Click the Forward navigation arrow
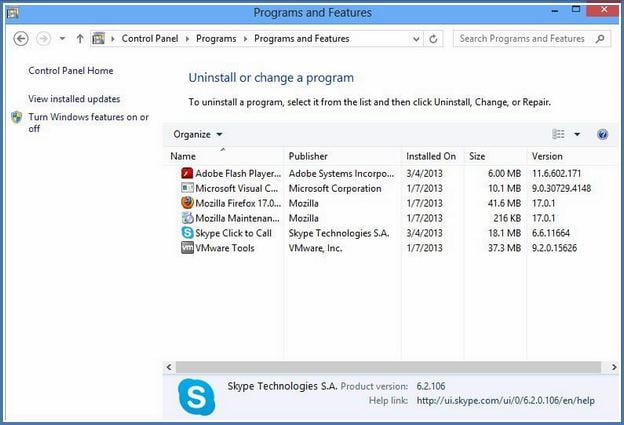624x425 pixels. click(43, 39)
